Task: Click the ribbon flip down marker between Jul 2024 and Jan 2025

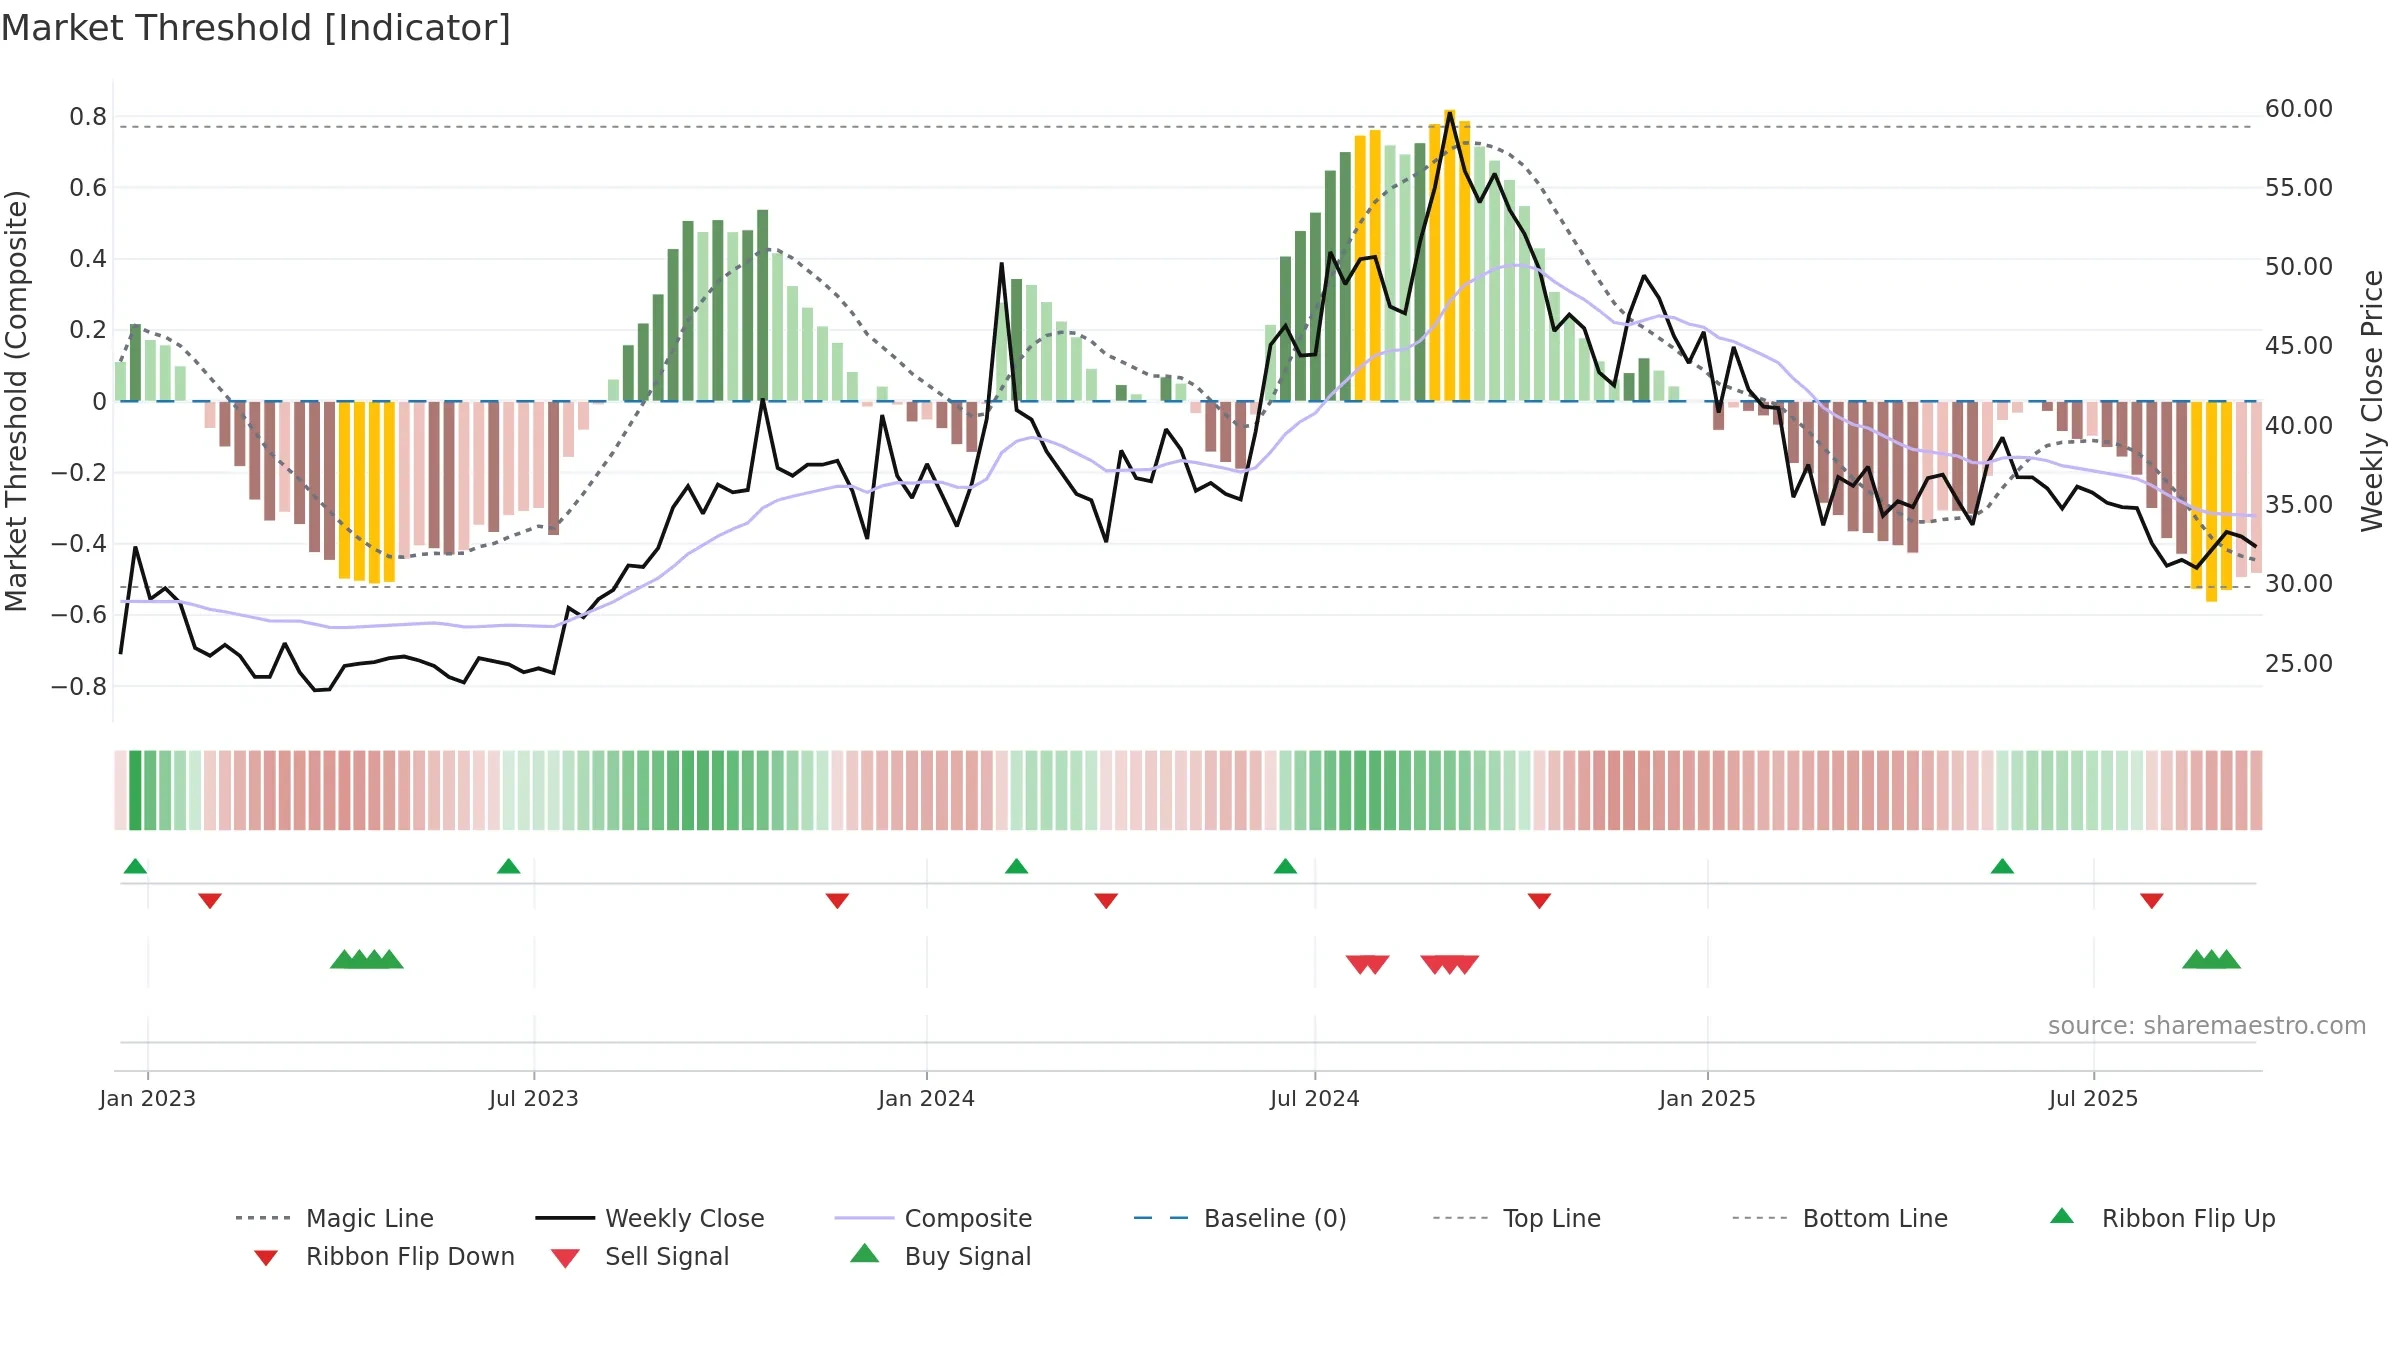Action: point(1539,901)
